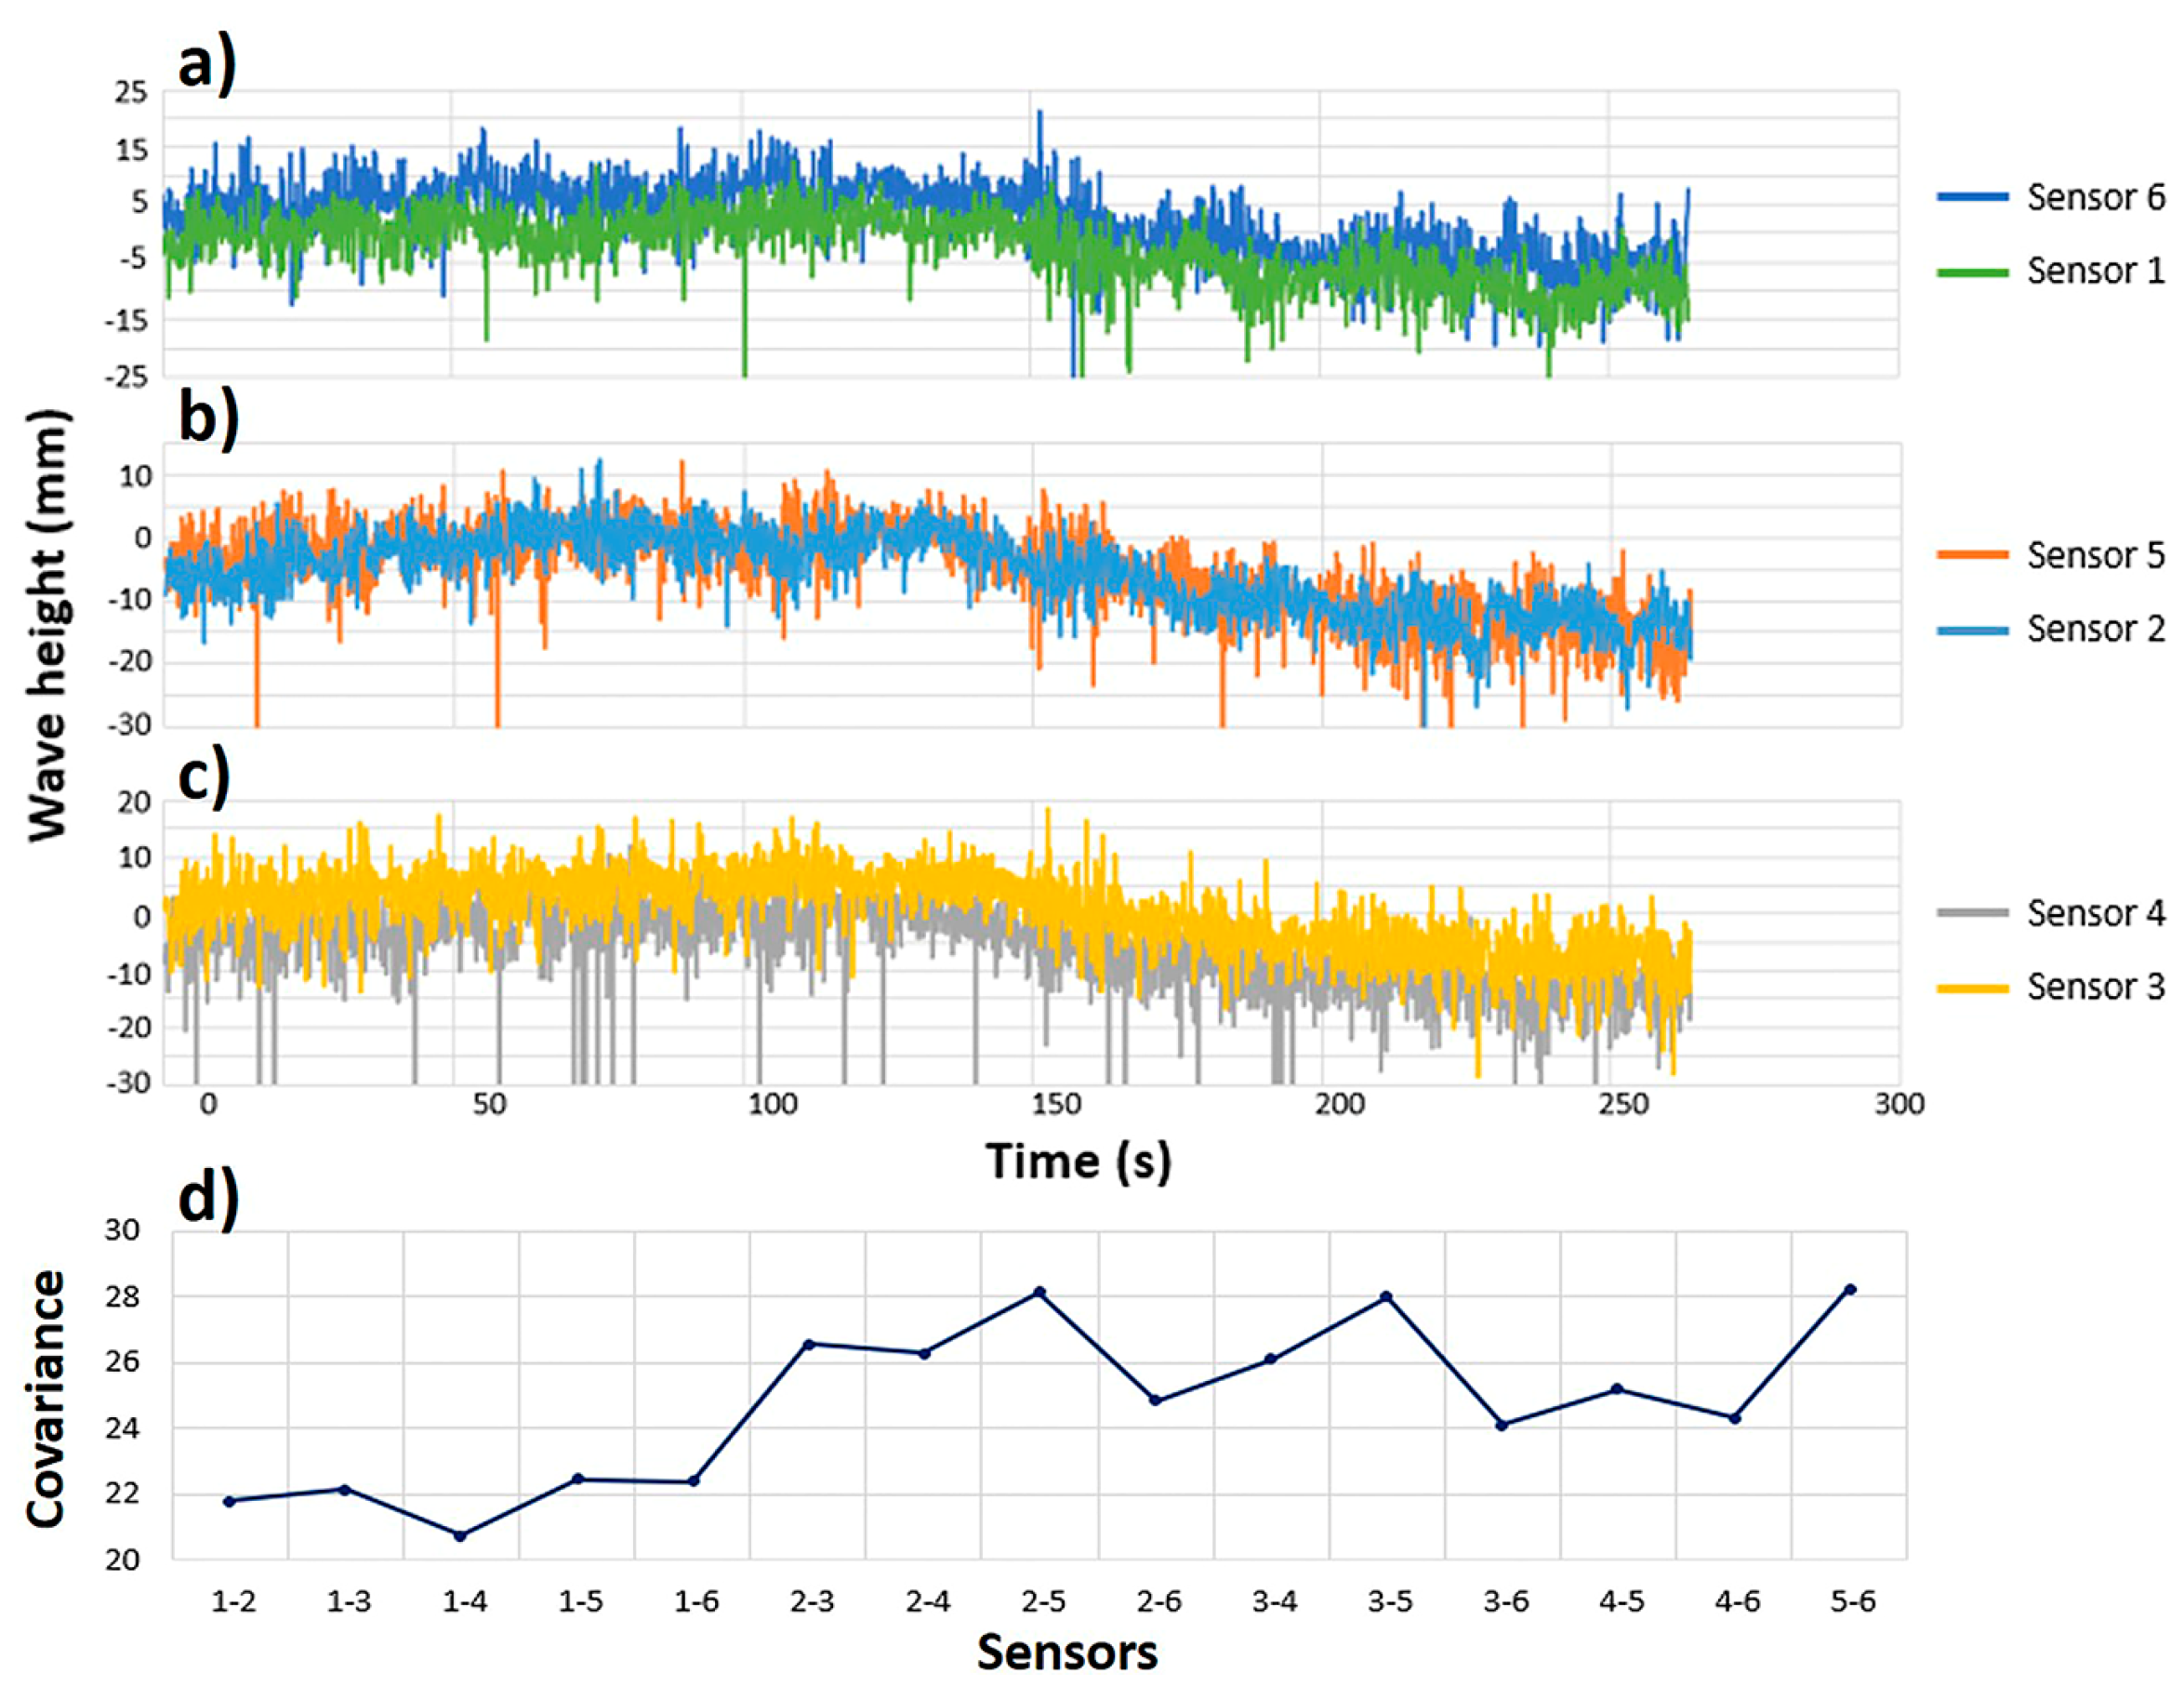Click the Wave height (mm) axis title
Screen dimensions: 2184x1686
click(x=47, y=625)
